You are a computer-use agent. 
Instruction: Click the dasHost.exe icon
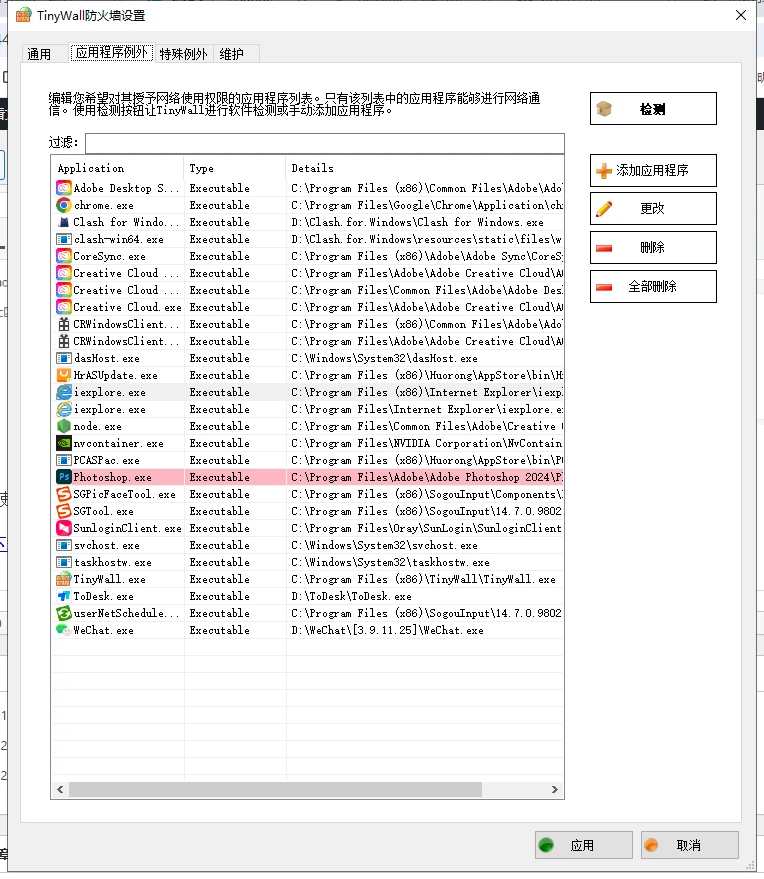coord(64,358)
